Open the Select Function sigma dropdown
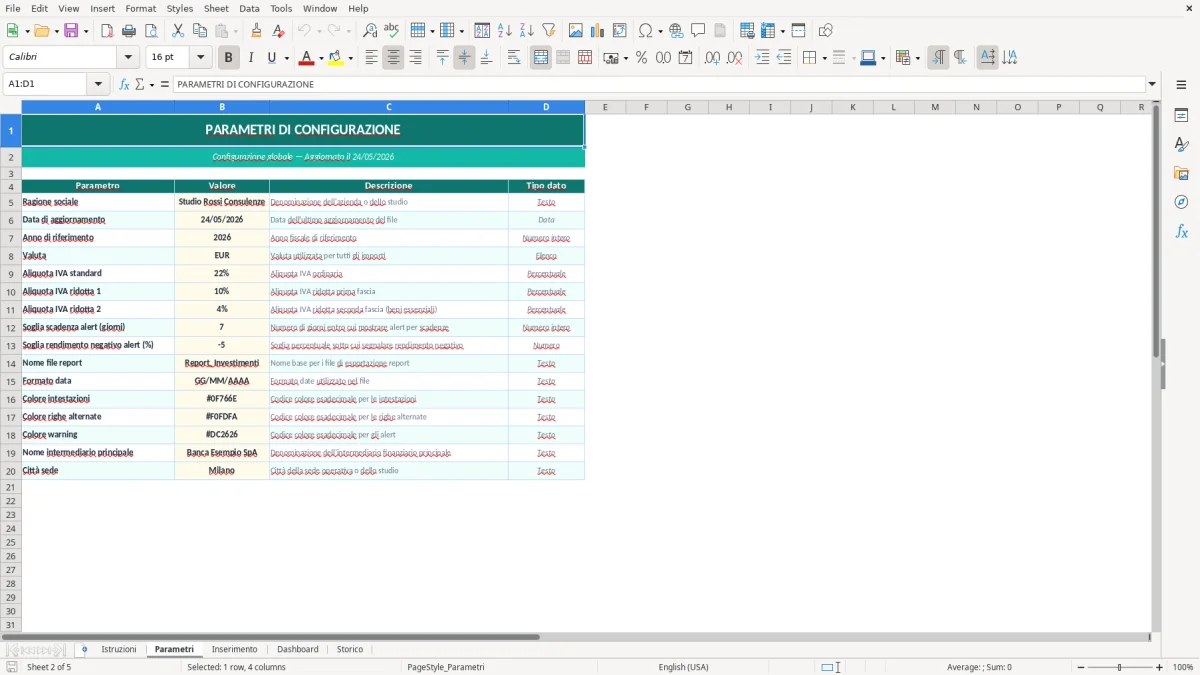Viewport: 1200px width, 675px height. tap(152, 84)
